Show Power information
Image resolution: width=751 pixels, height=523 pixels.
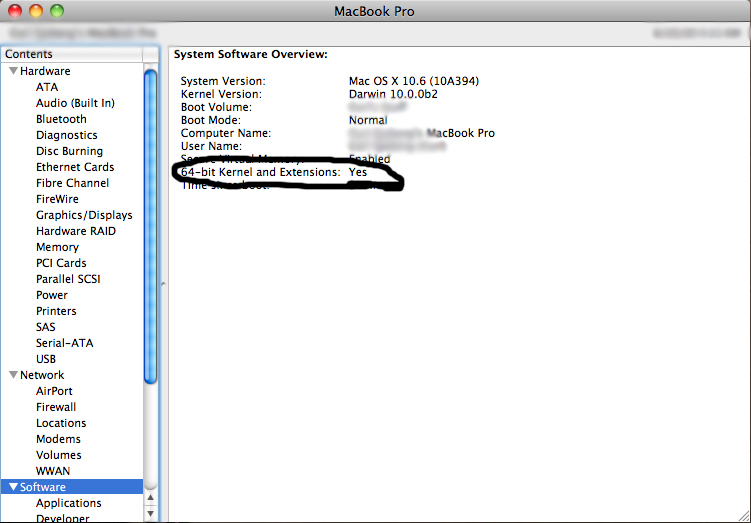[x=52, y=295]
